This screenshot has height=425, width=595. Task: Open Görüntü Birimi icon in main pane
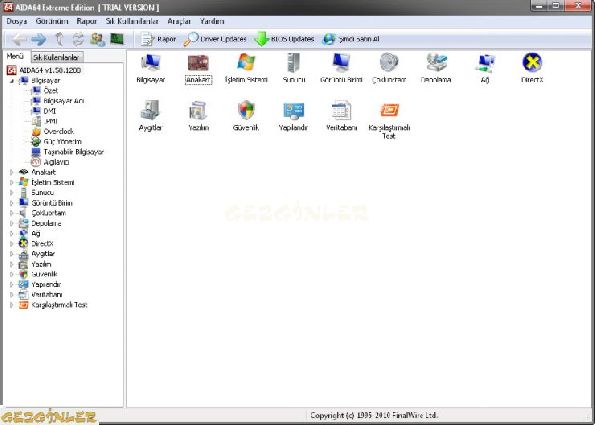(341, 68)
